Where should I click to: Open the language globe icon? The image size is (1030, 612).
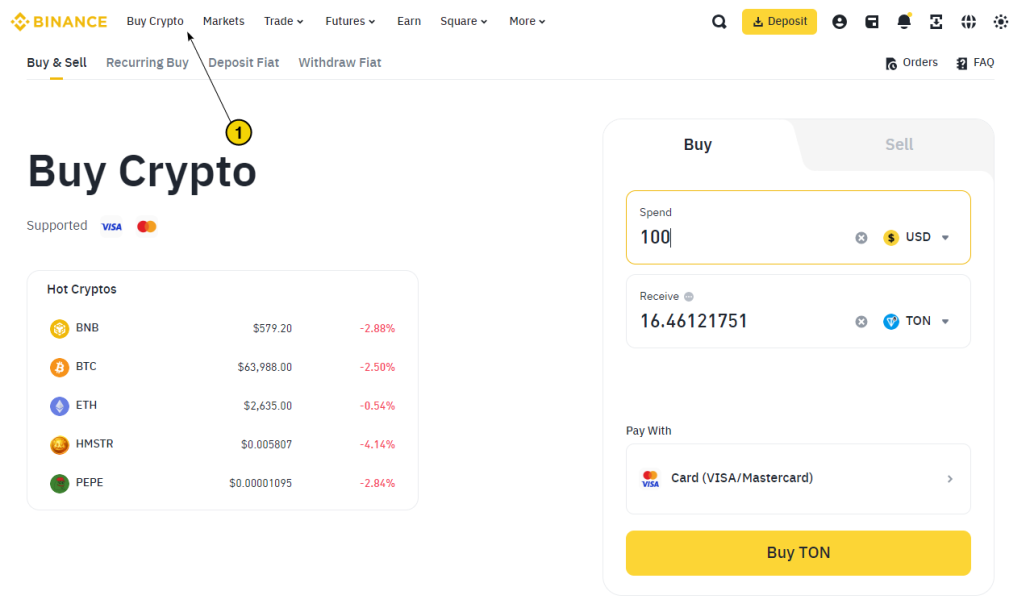coord(968,20)
